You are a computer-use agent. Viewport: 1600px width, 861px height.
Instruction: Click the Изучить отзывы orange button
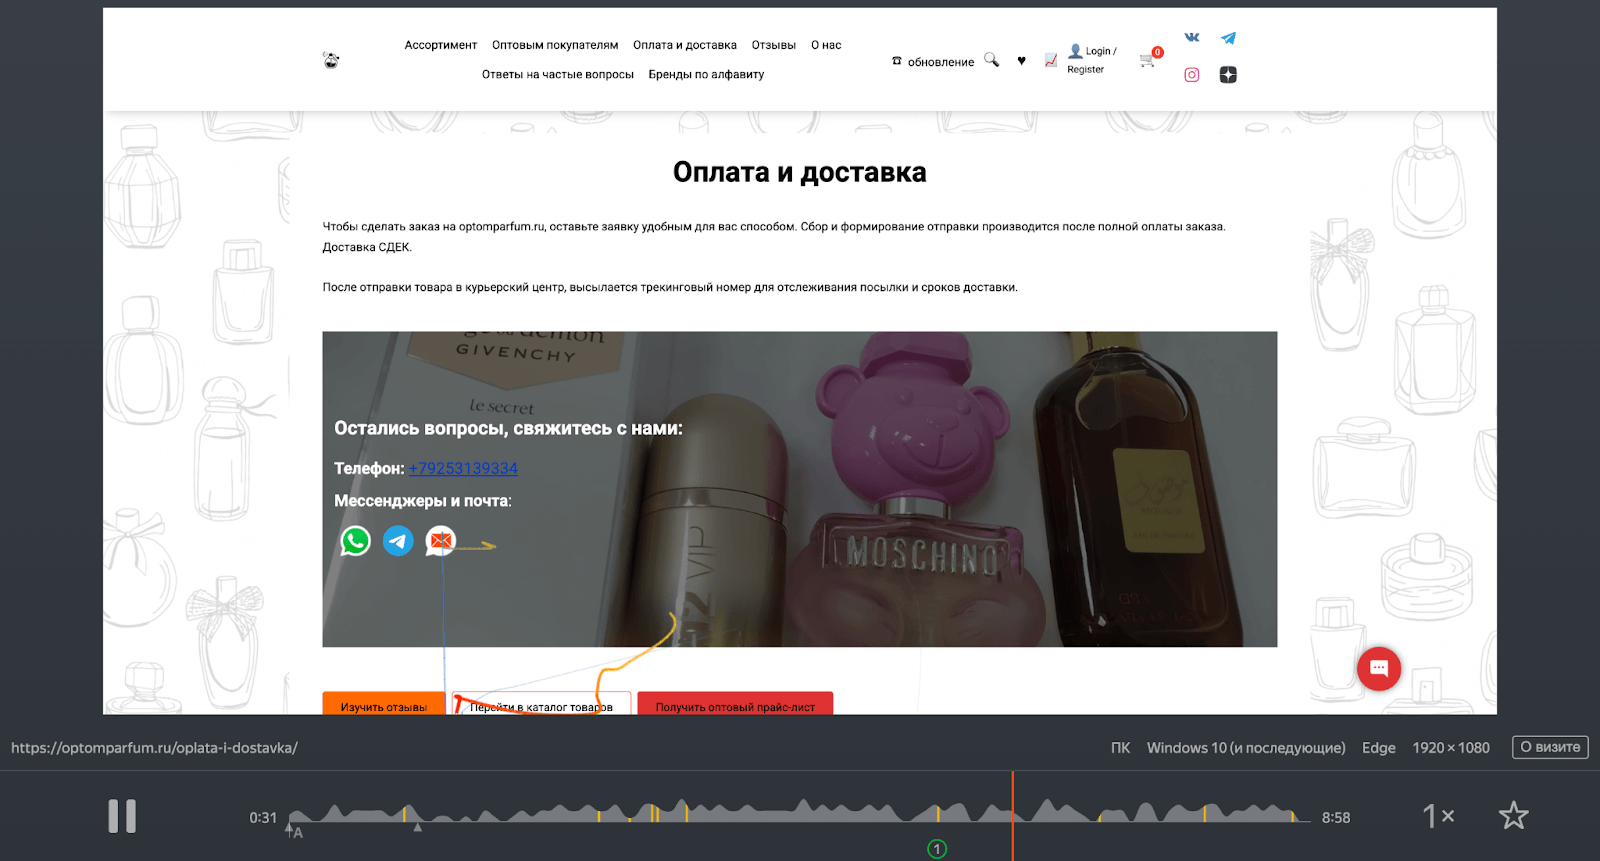(384, 704)
